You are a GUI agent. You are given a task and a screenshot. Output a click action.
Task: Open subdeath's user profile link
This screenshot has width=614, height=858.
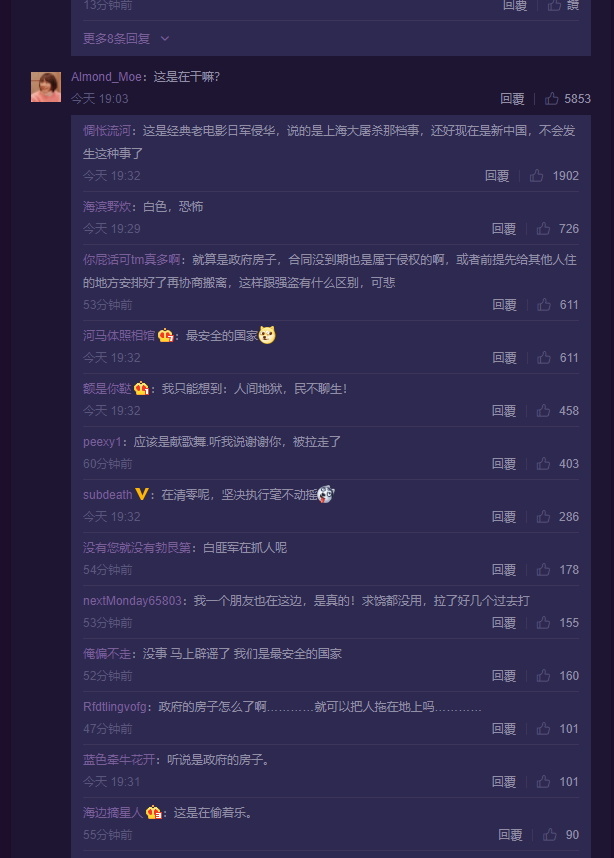click(x=107, y=495)
